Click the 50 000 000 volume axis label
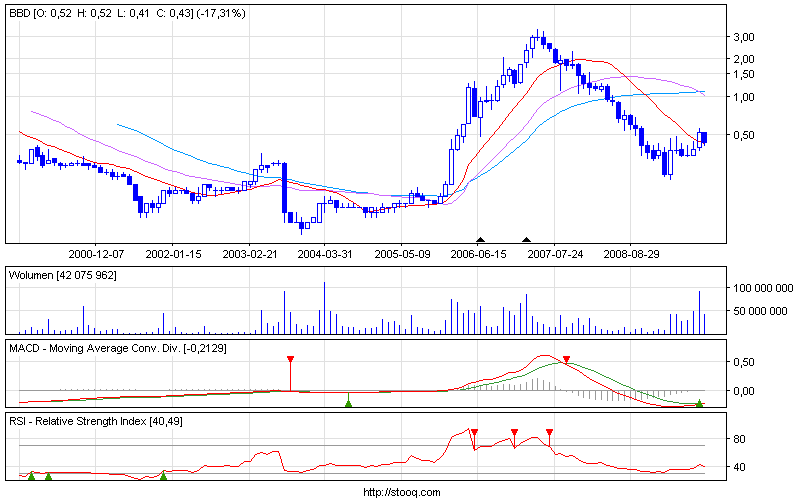 point(760,311)
